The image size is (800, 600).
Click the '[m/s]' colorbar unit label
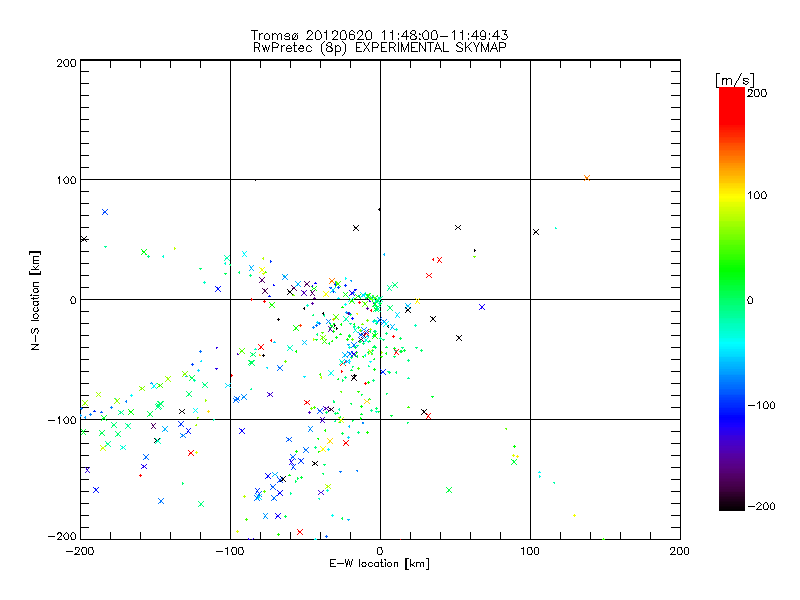tap(734, 80)
